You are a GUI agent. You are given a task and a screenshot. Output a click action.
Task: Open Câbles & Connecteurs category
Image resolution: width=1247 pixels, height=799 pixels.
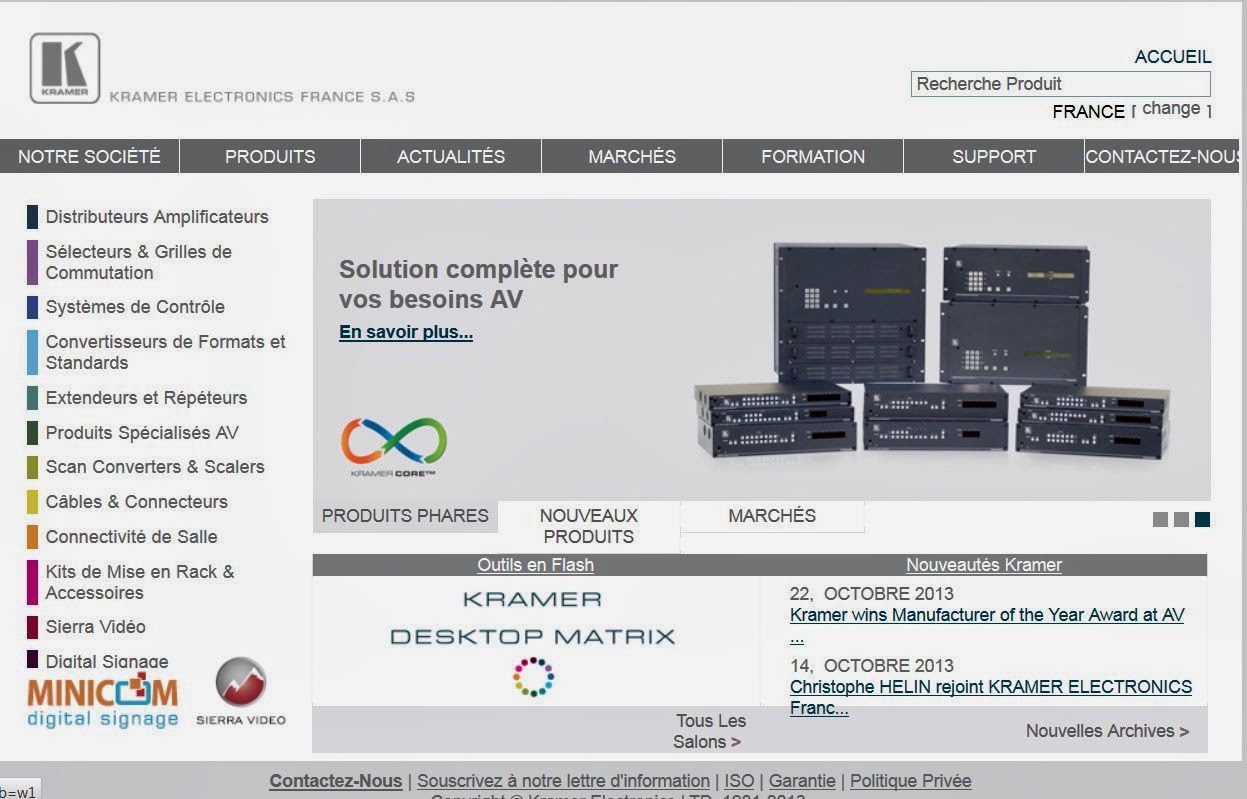pyautogui.click(x=136, y=502)
